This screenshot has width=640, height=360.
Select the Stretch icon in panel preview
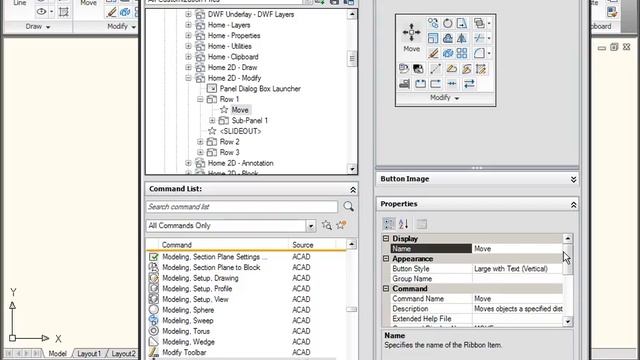[x=462, y=23]
